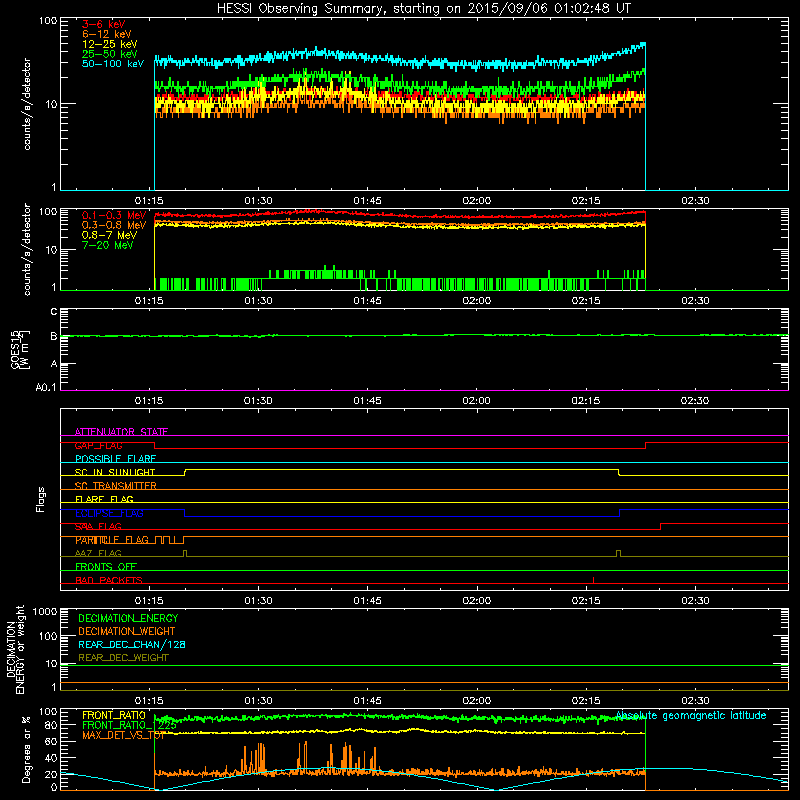Screen dimensions: 800x800
Task: Select the 50-100 keV legend label
Action: click(x=113, y=64)
